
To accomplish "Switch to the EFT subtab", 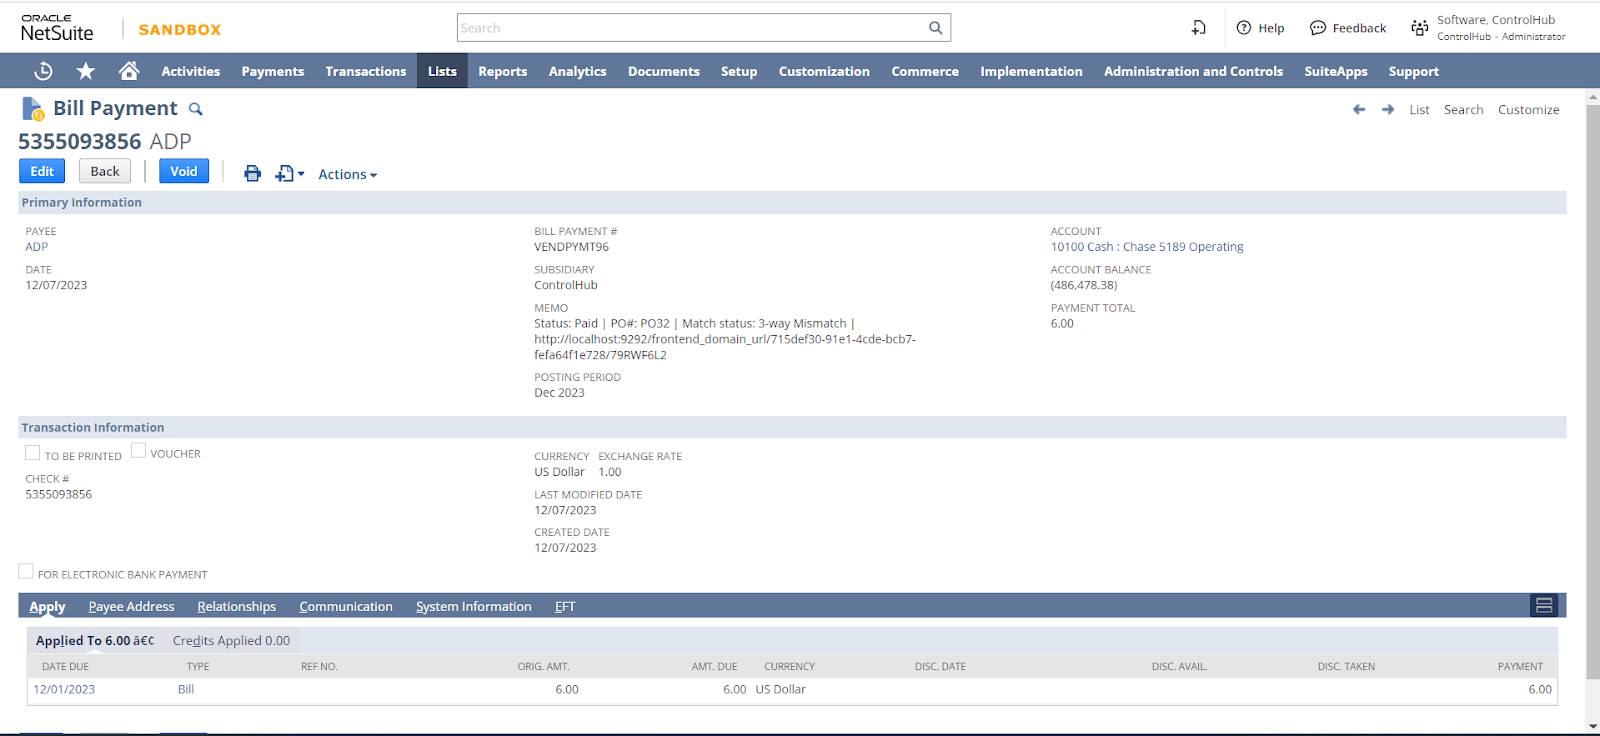I will 565,606.
